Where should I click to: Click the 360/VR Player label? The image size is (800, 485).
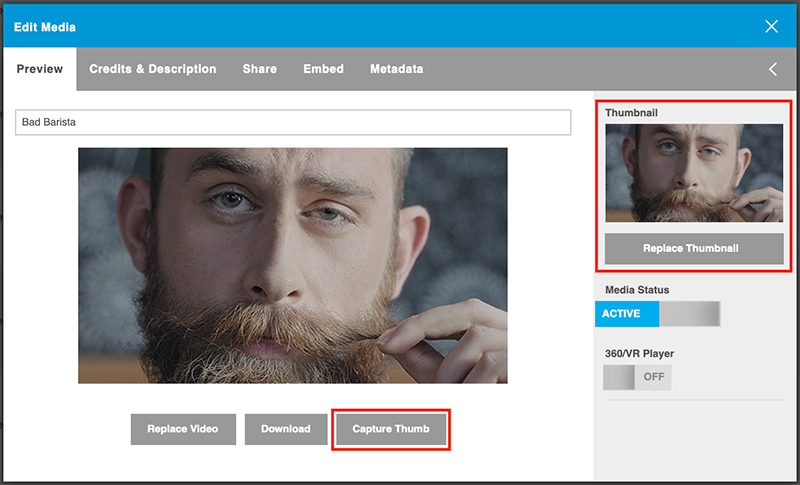click(639, 353)
